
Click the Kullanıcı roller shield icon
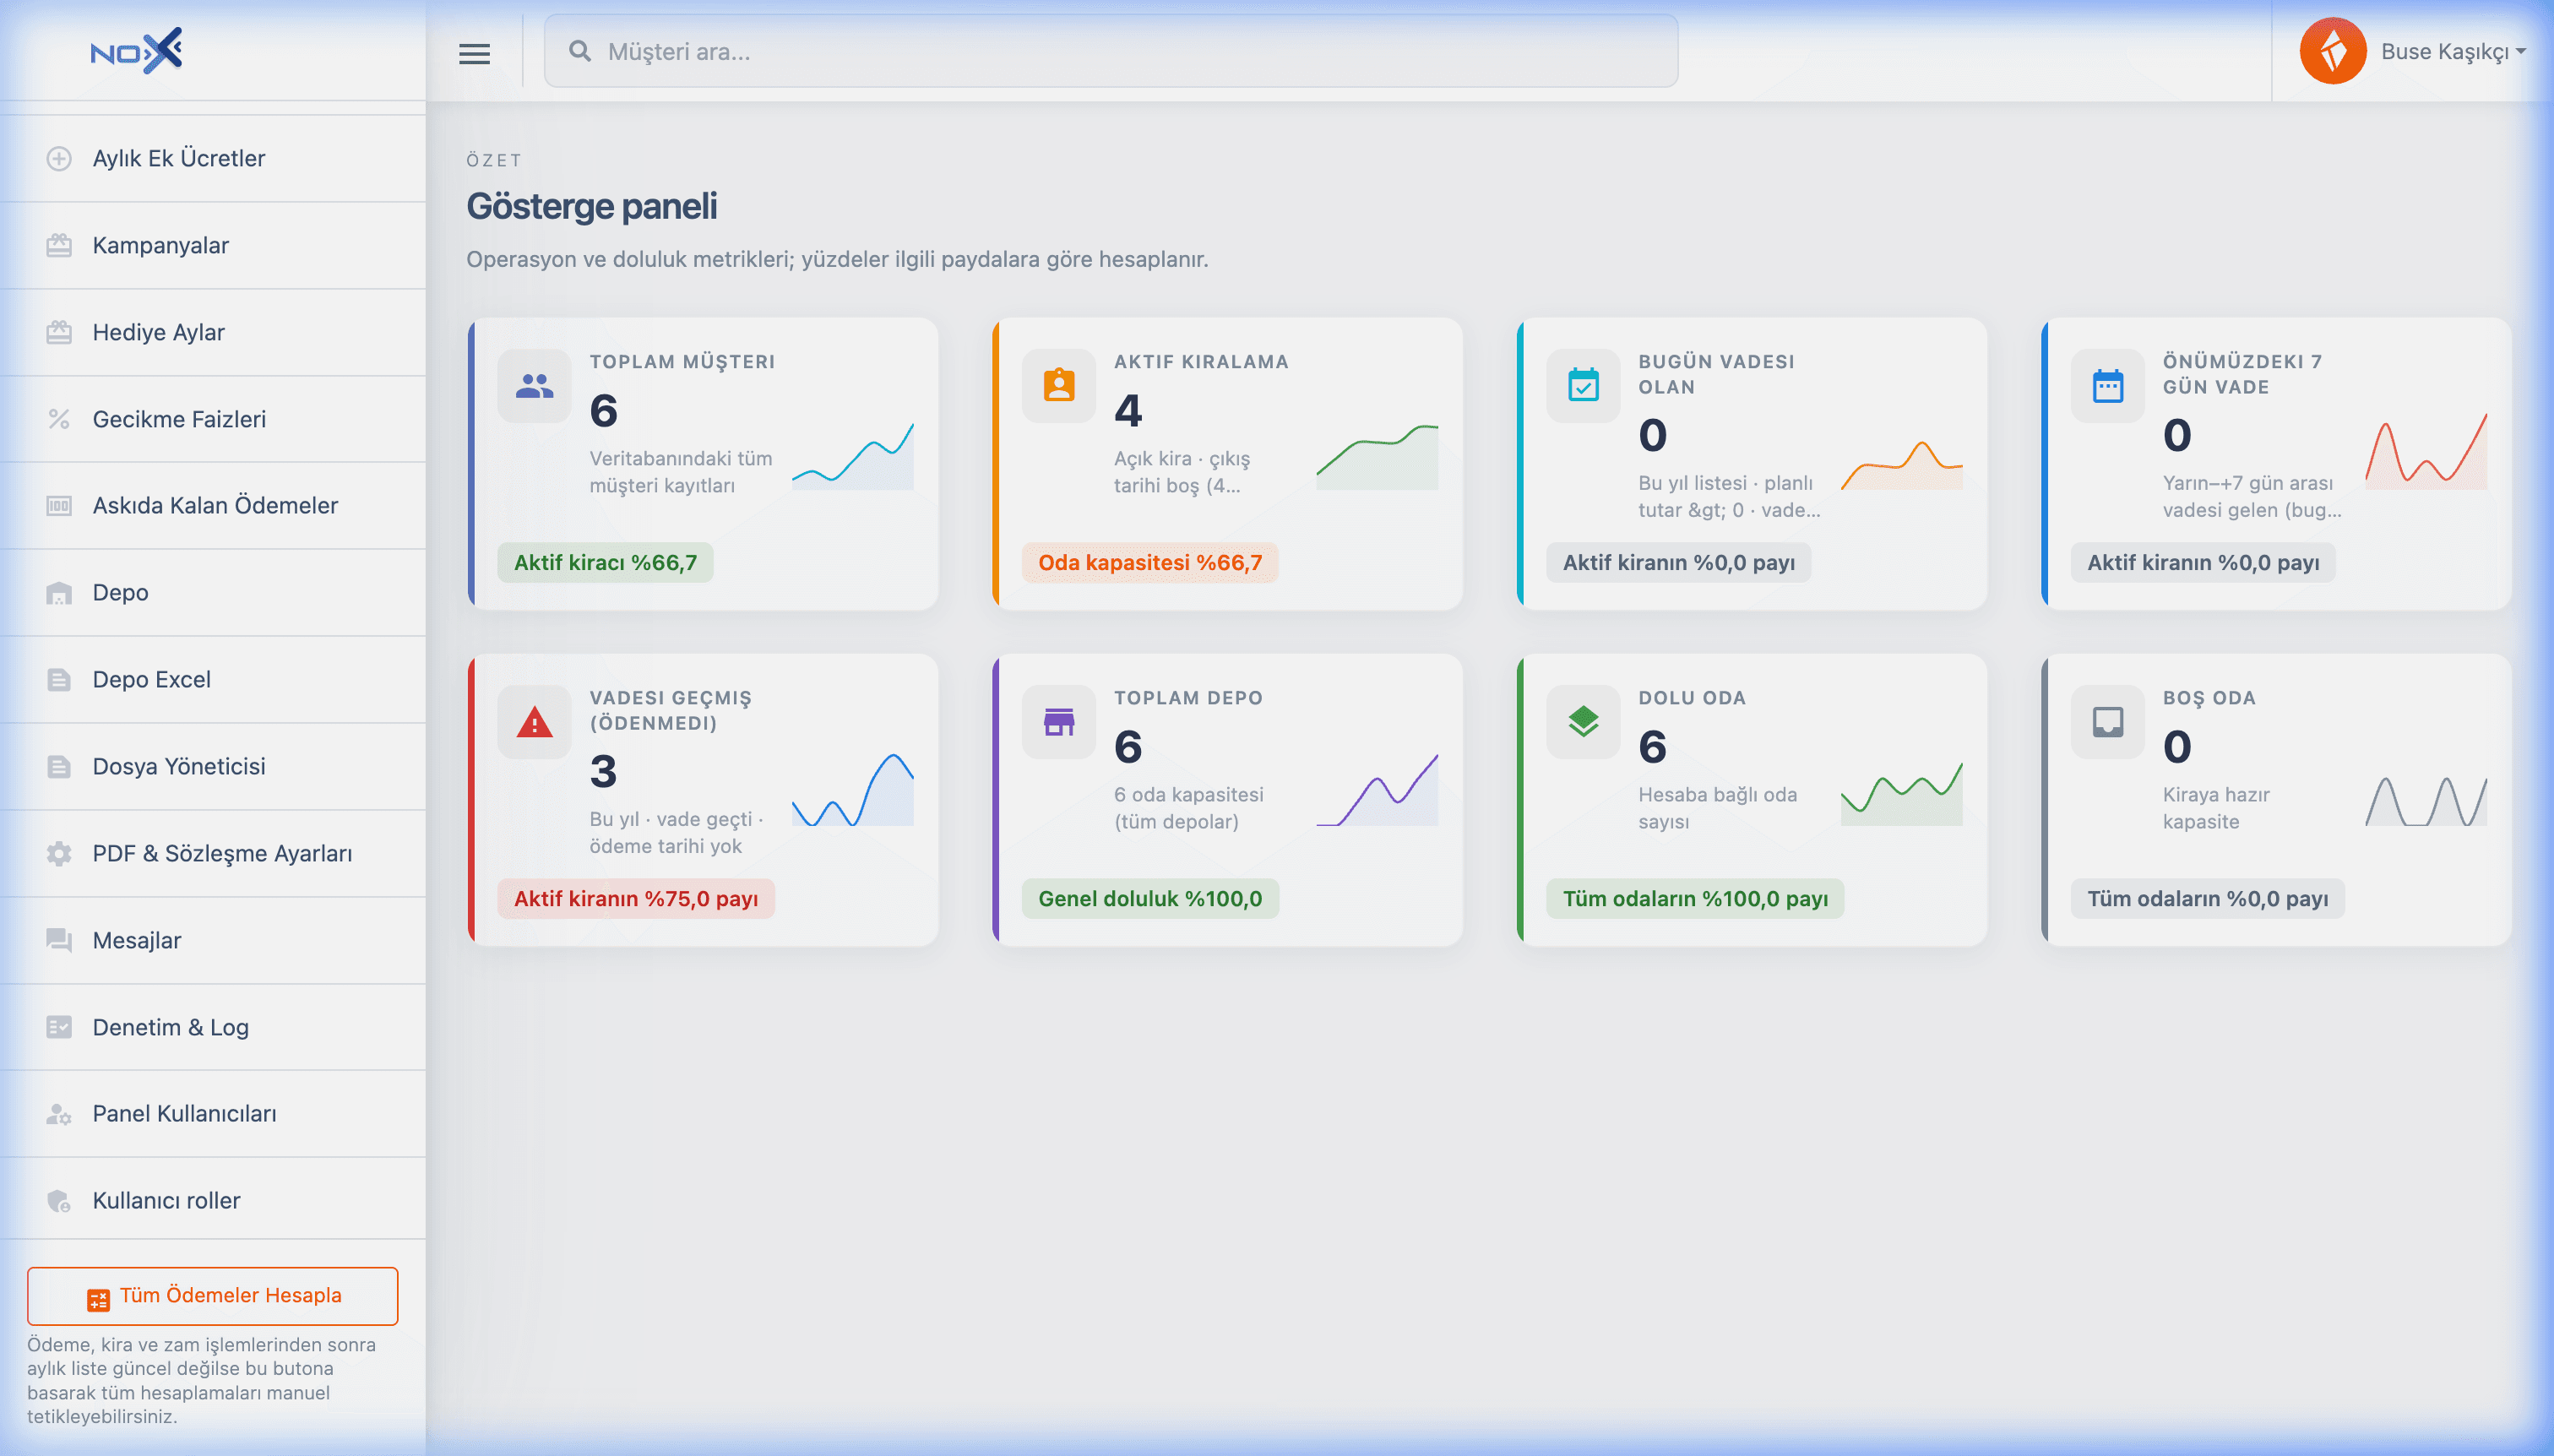coord(59,1200)
